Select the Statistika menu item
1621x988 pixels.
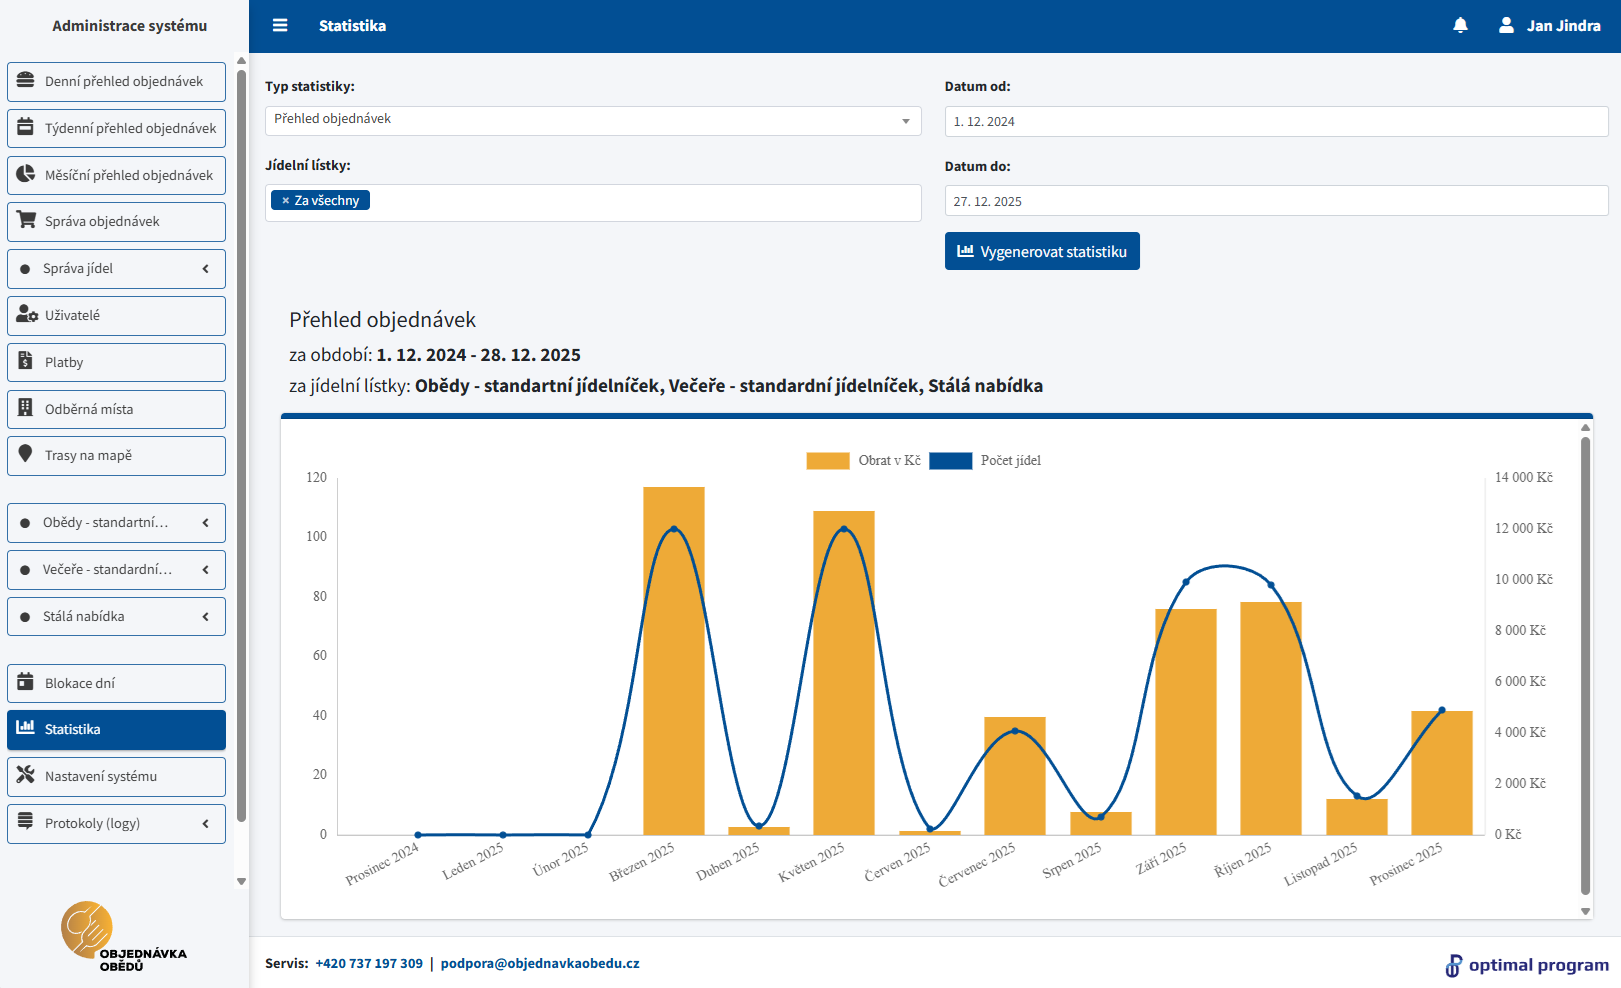pos(116,729)
